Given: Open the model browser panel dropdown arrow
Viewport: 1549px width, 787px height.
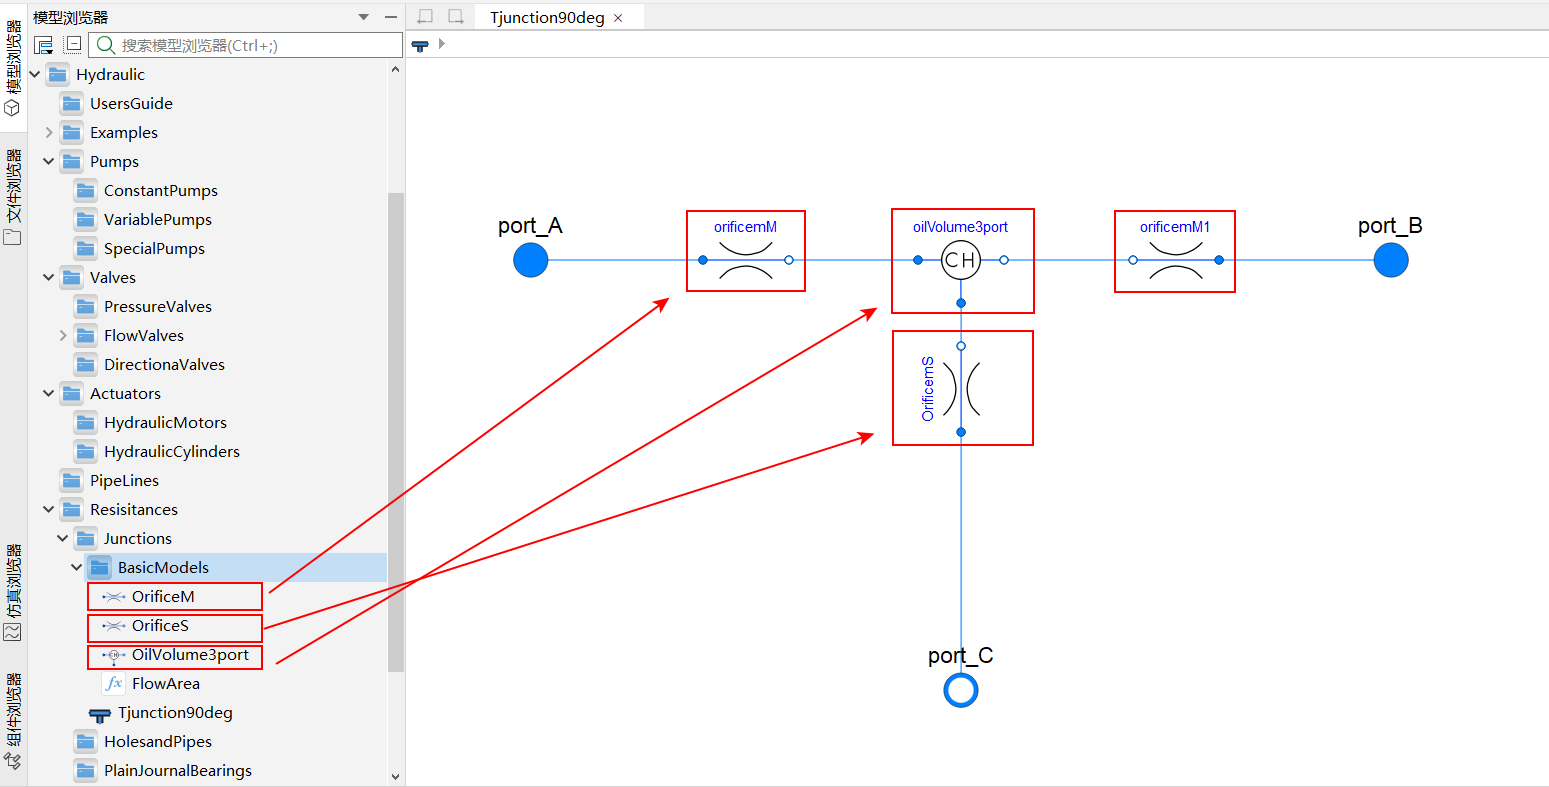Looking at the screenshot, I should 363,17.
